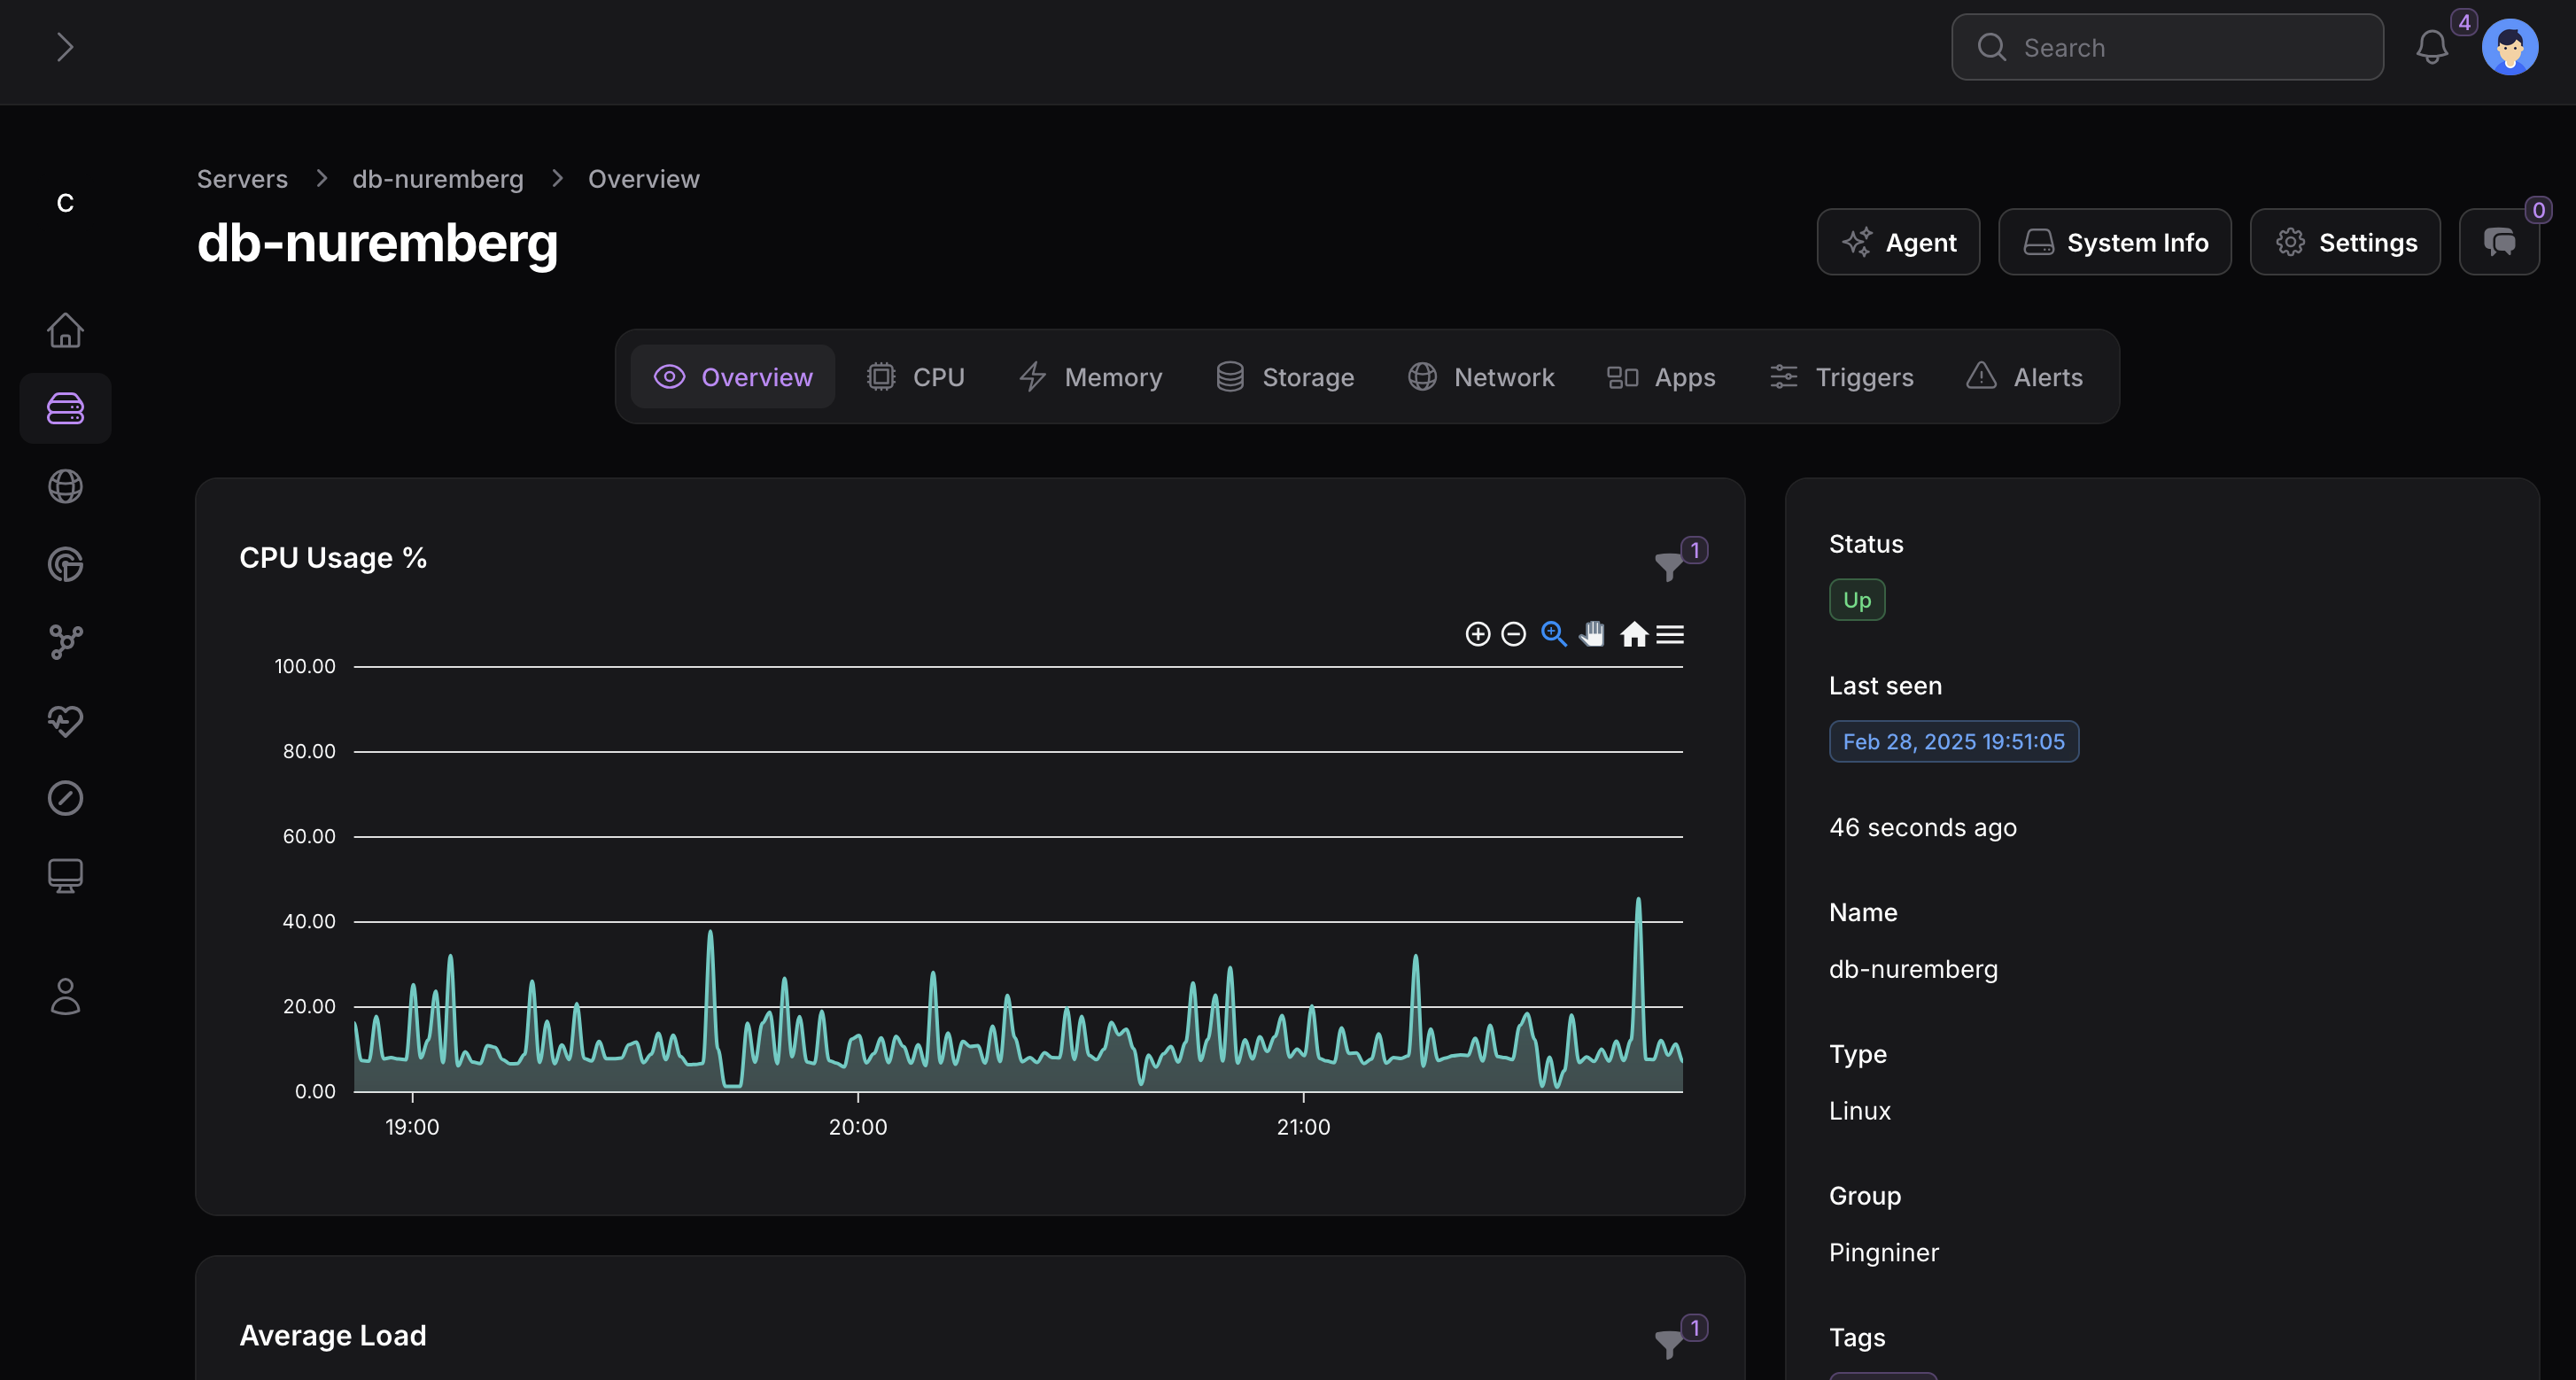Viewport: 2576px width, 1380px height.
Task: Open the notifications bell
Action: pyautogui.click(x=2431, y=47)
